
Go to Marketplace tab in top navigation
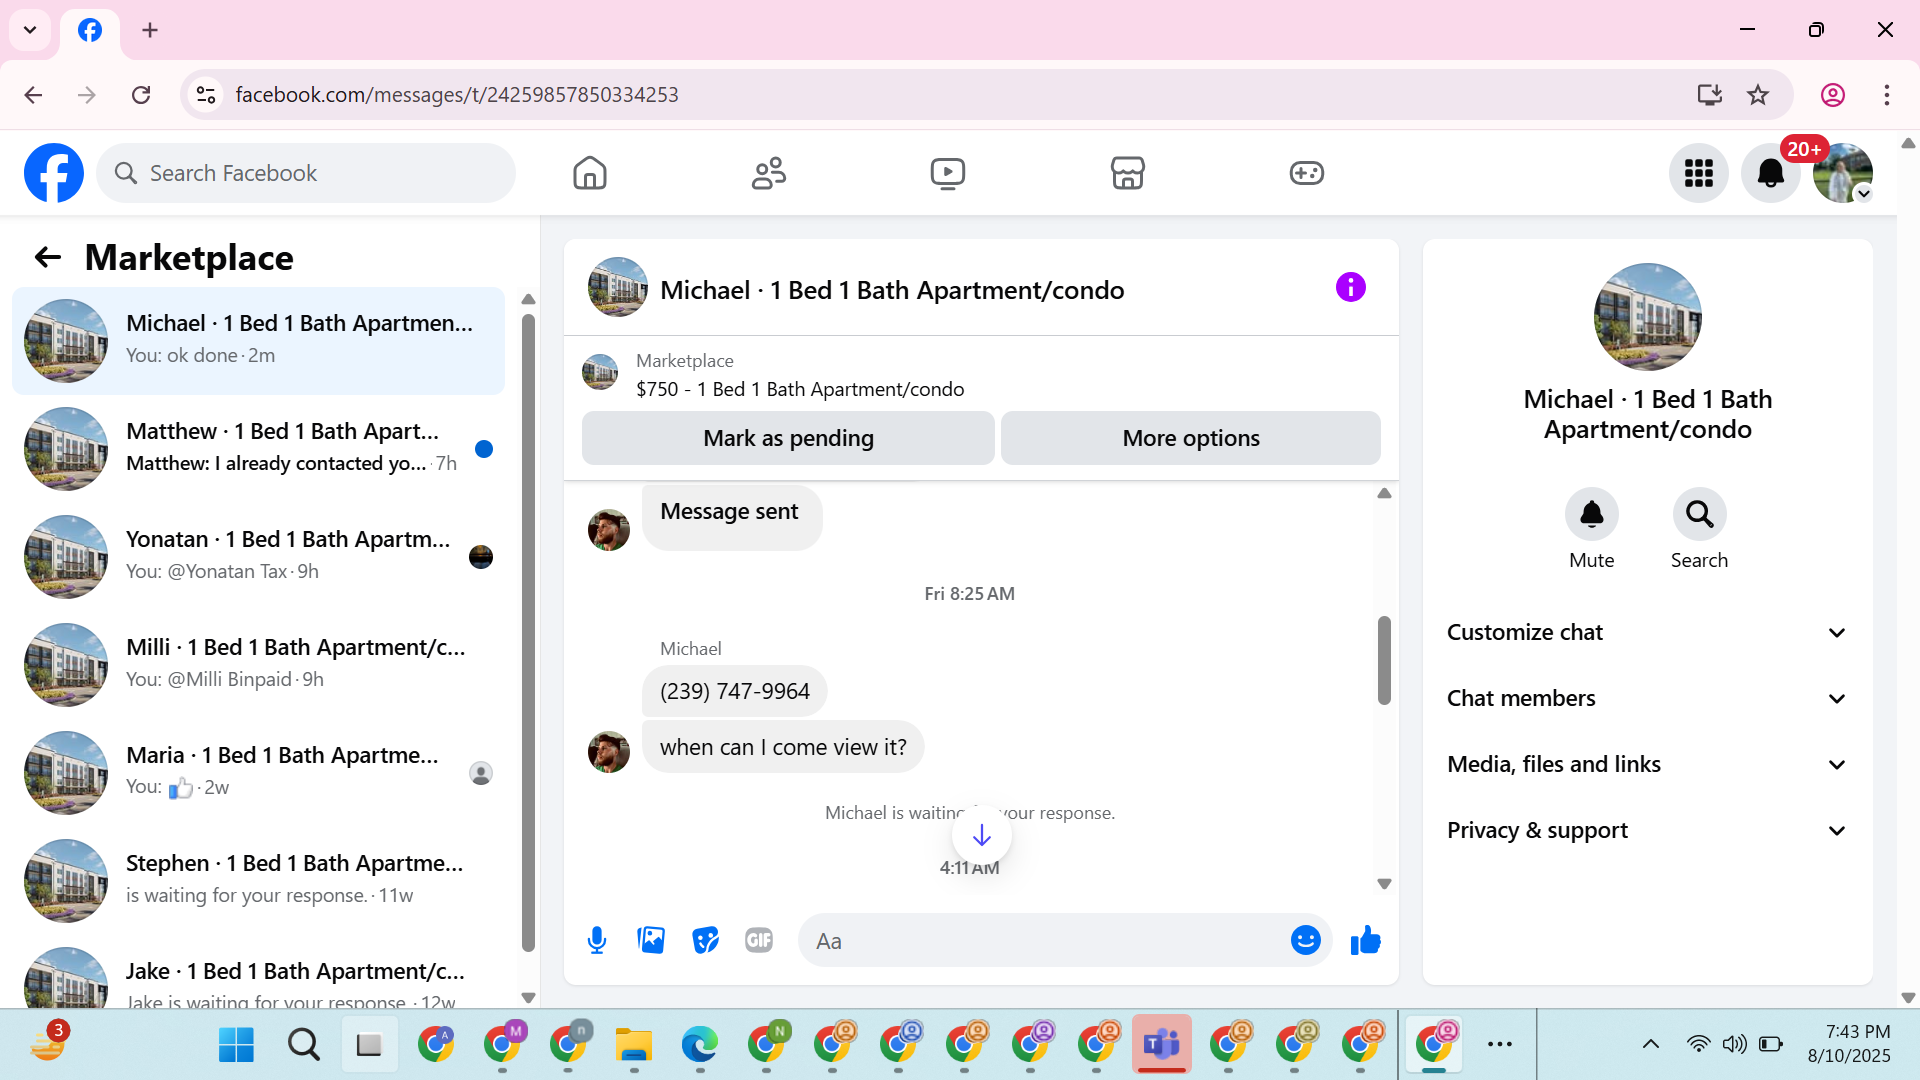point(1127,173)
